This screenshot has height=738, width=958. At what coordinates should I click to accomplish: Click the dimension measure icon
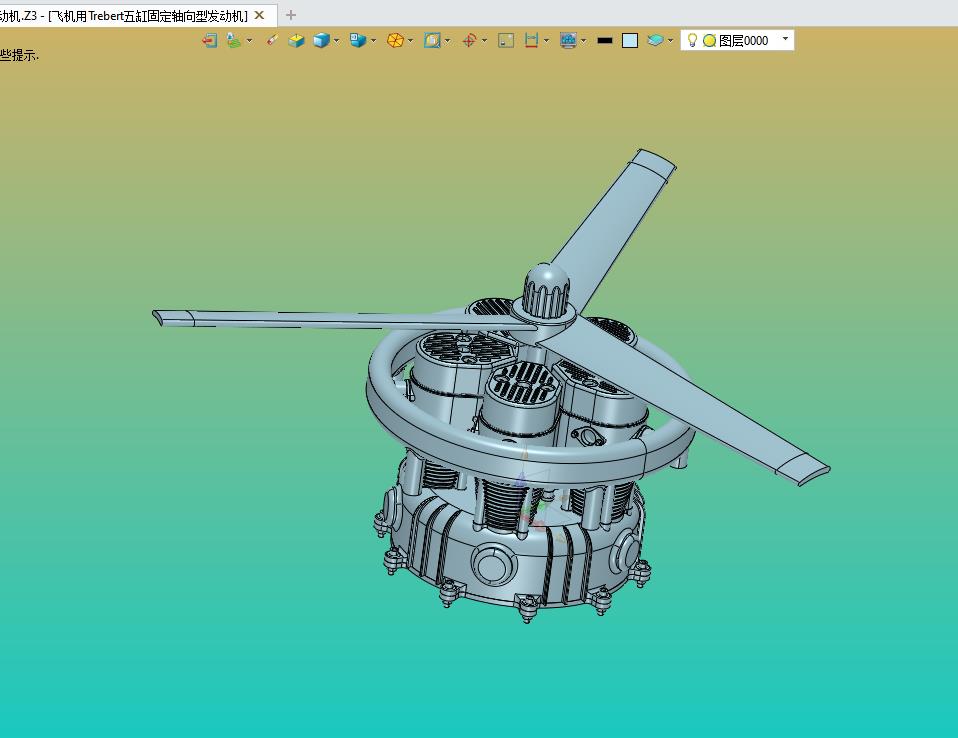point(531,40)
